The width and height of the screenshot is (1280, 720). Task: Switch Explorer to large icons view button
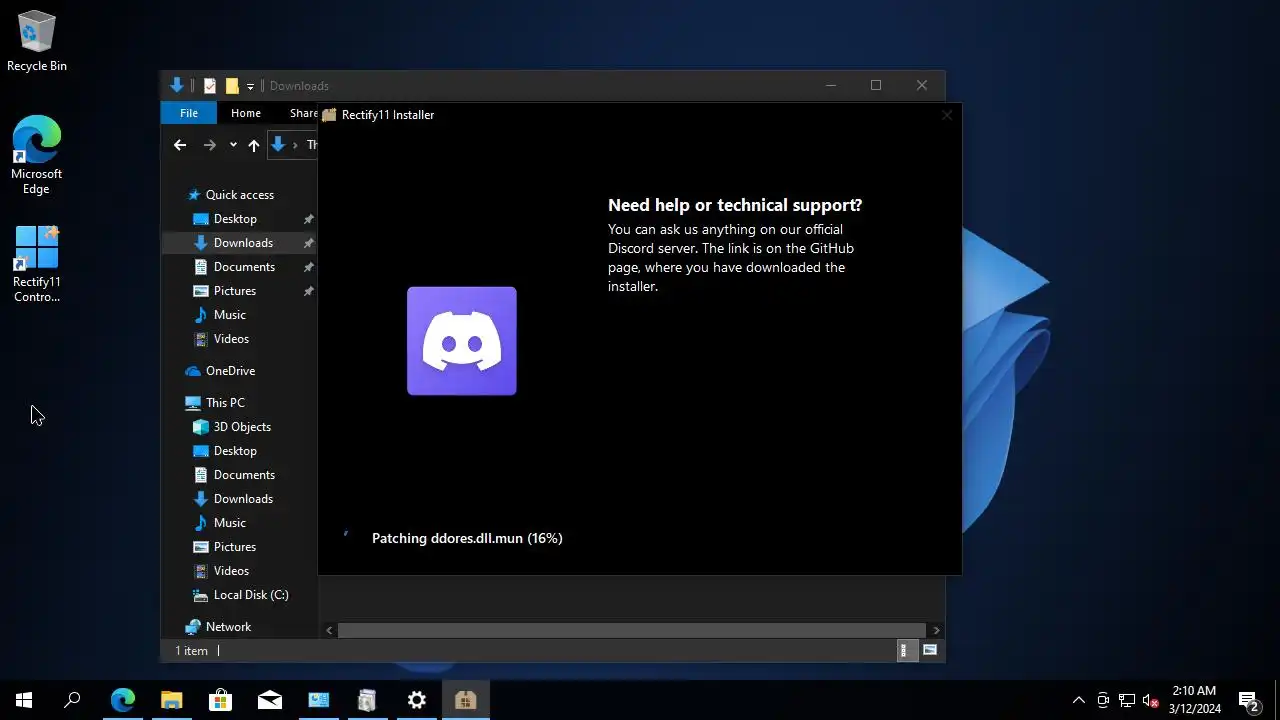coord(930,651)
